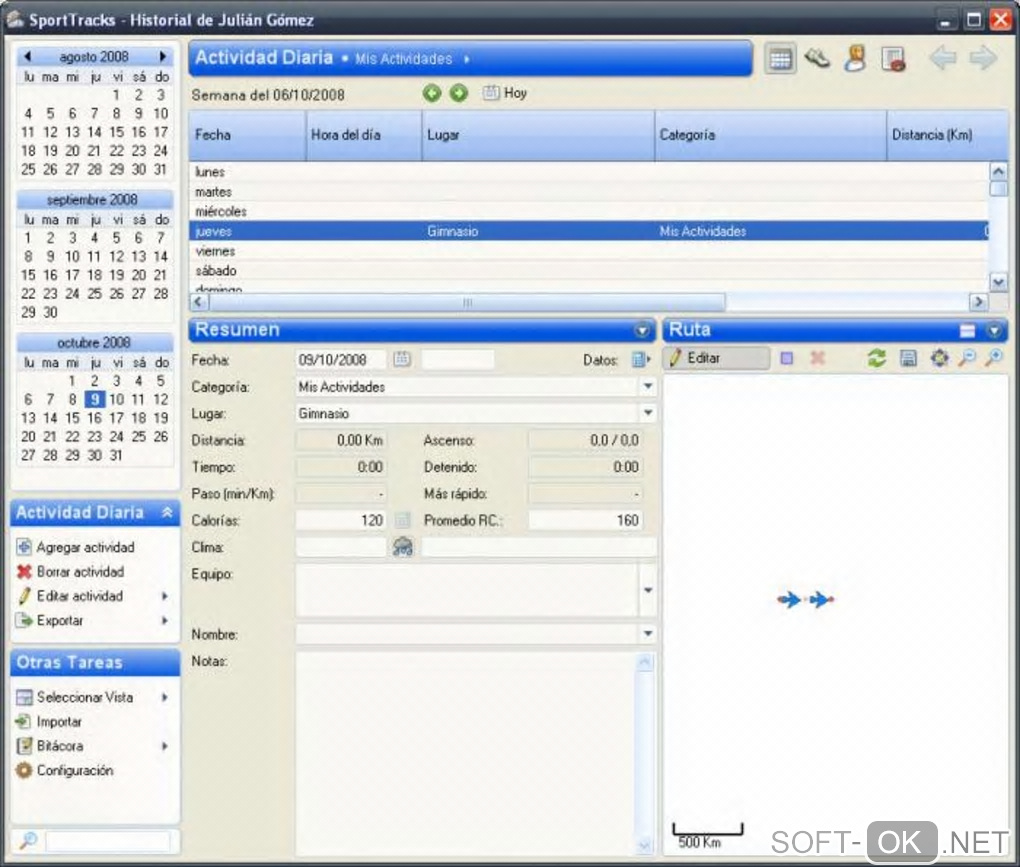Open the Resumen panel dropdown arrow
Image resolution: width=1020 pixels, height=867 pixels.
pos(642,331)
